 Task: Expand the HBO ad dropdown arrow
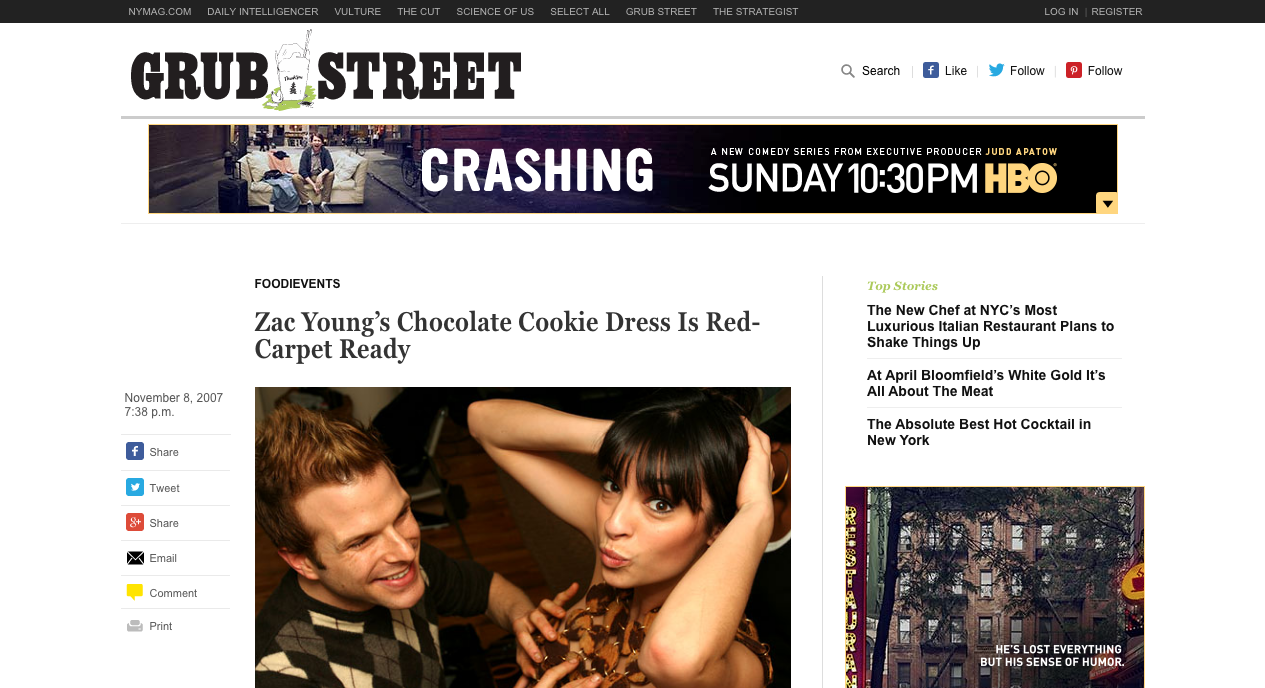1106,203
